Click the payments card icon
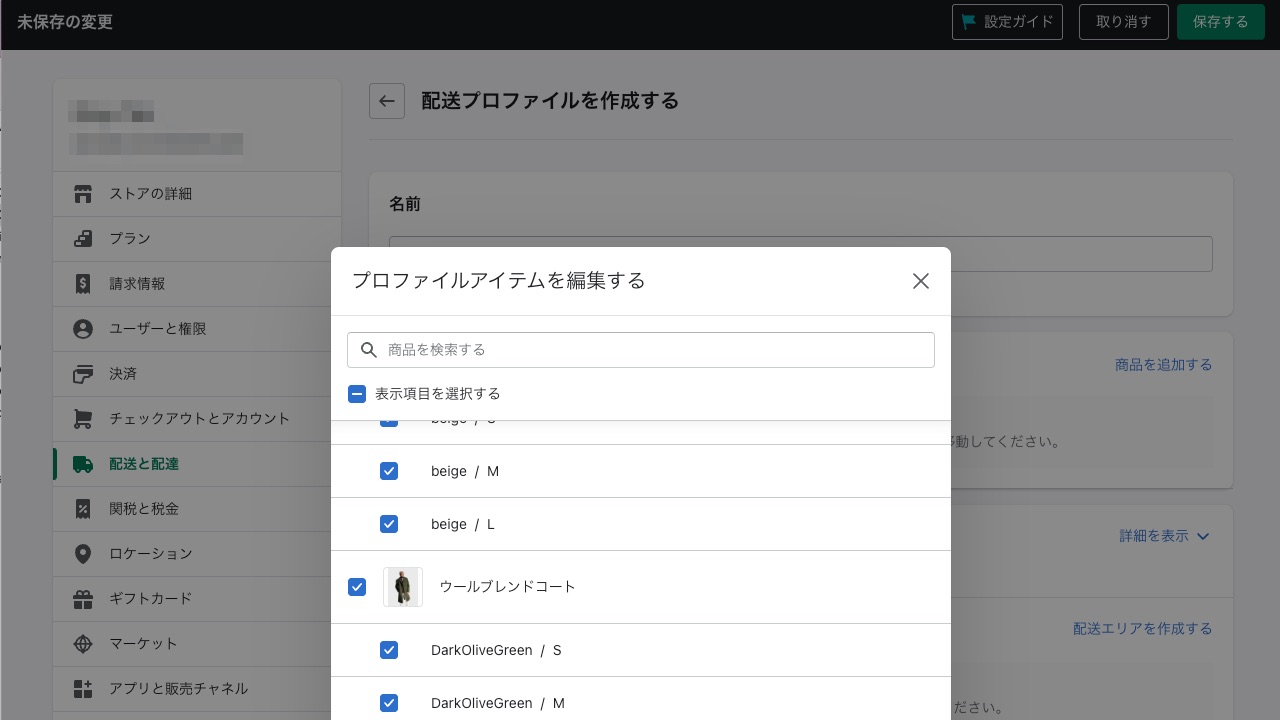This screenshot has width=1280, height=720. [x=83, y=374]
